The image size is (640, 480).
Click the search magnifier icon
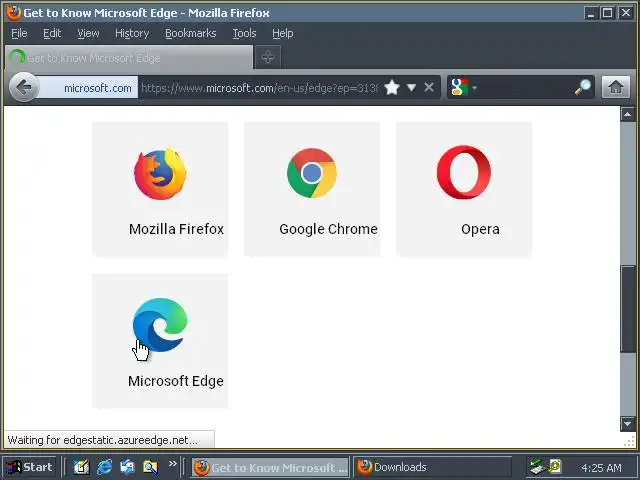tap(582, 87)
